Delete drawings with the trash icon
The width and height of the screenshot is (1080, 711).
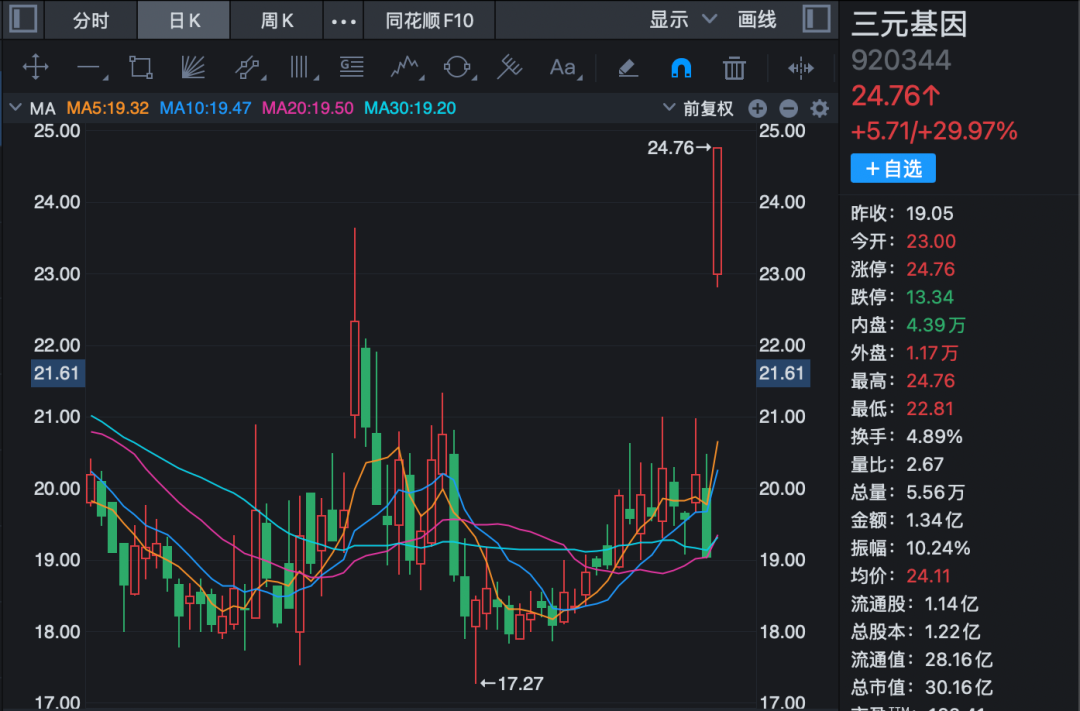coord(734,68)
